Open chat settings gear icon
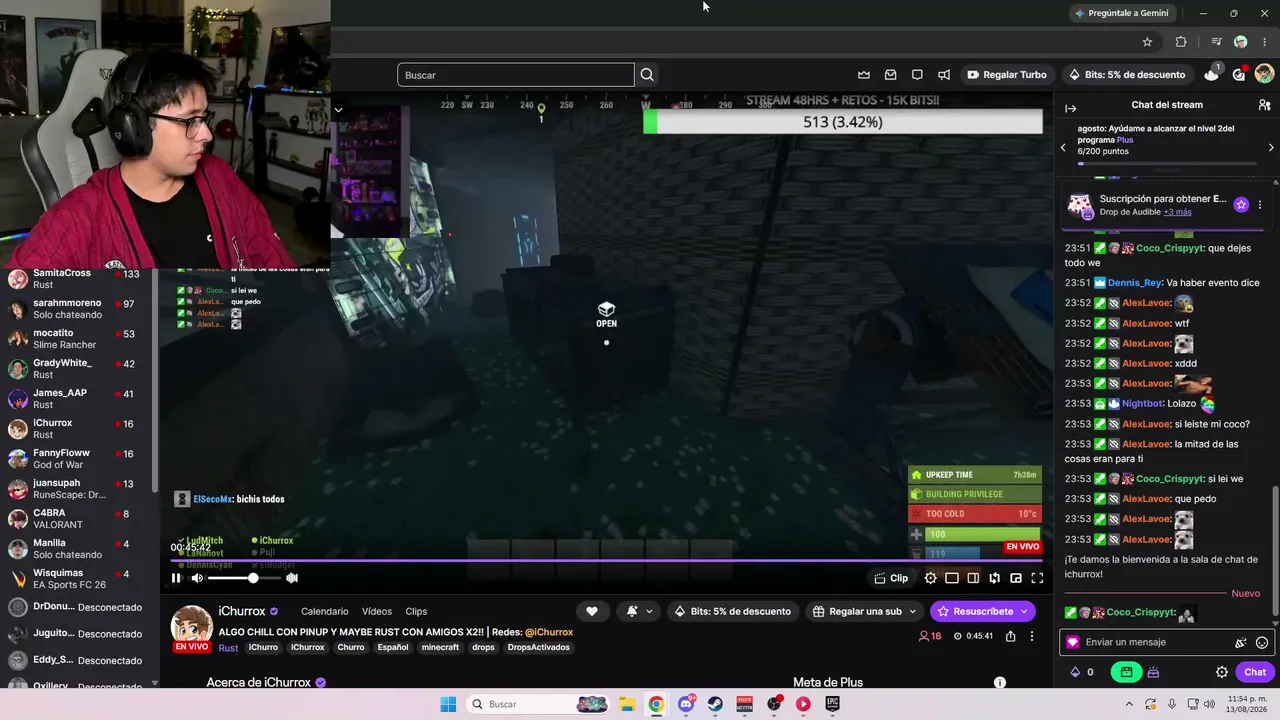The width and height of the screenshot is (1280, 720). click(1222, 673)
